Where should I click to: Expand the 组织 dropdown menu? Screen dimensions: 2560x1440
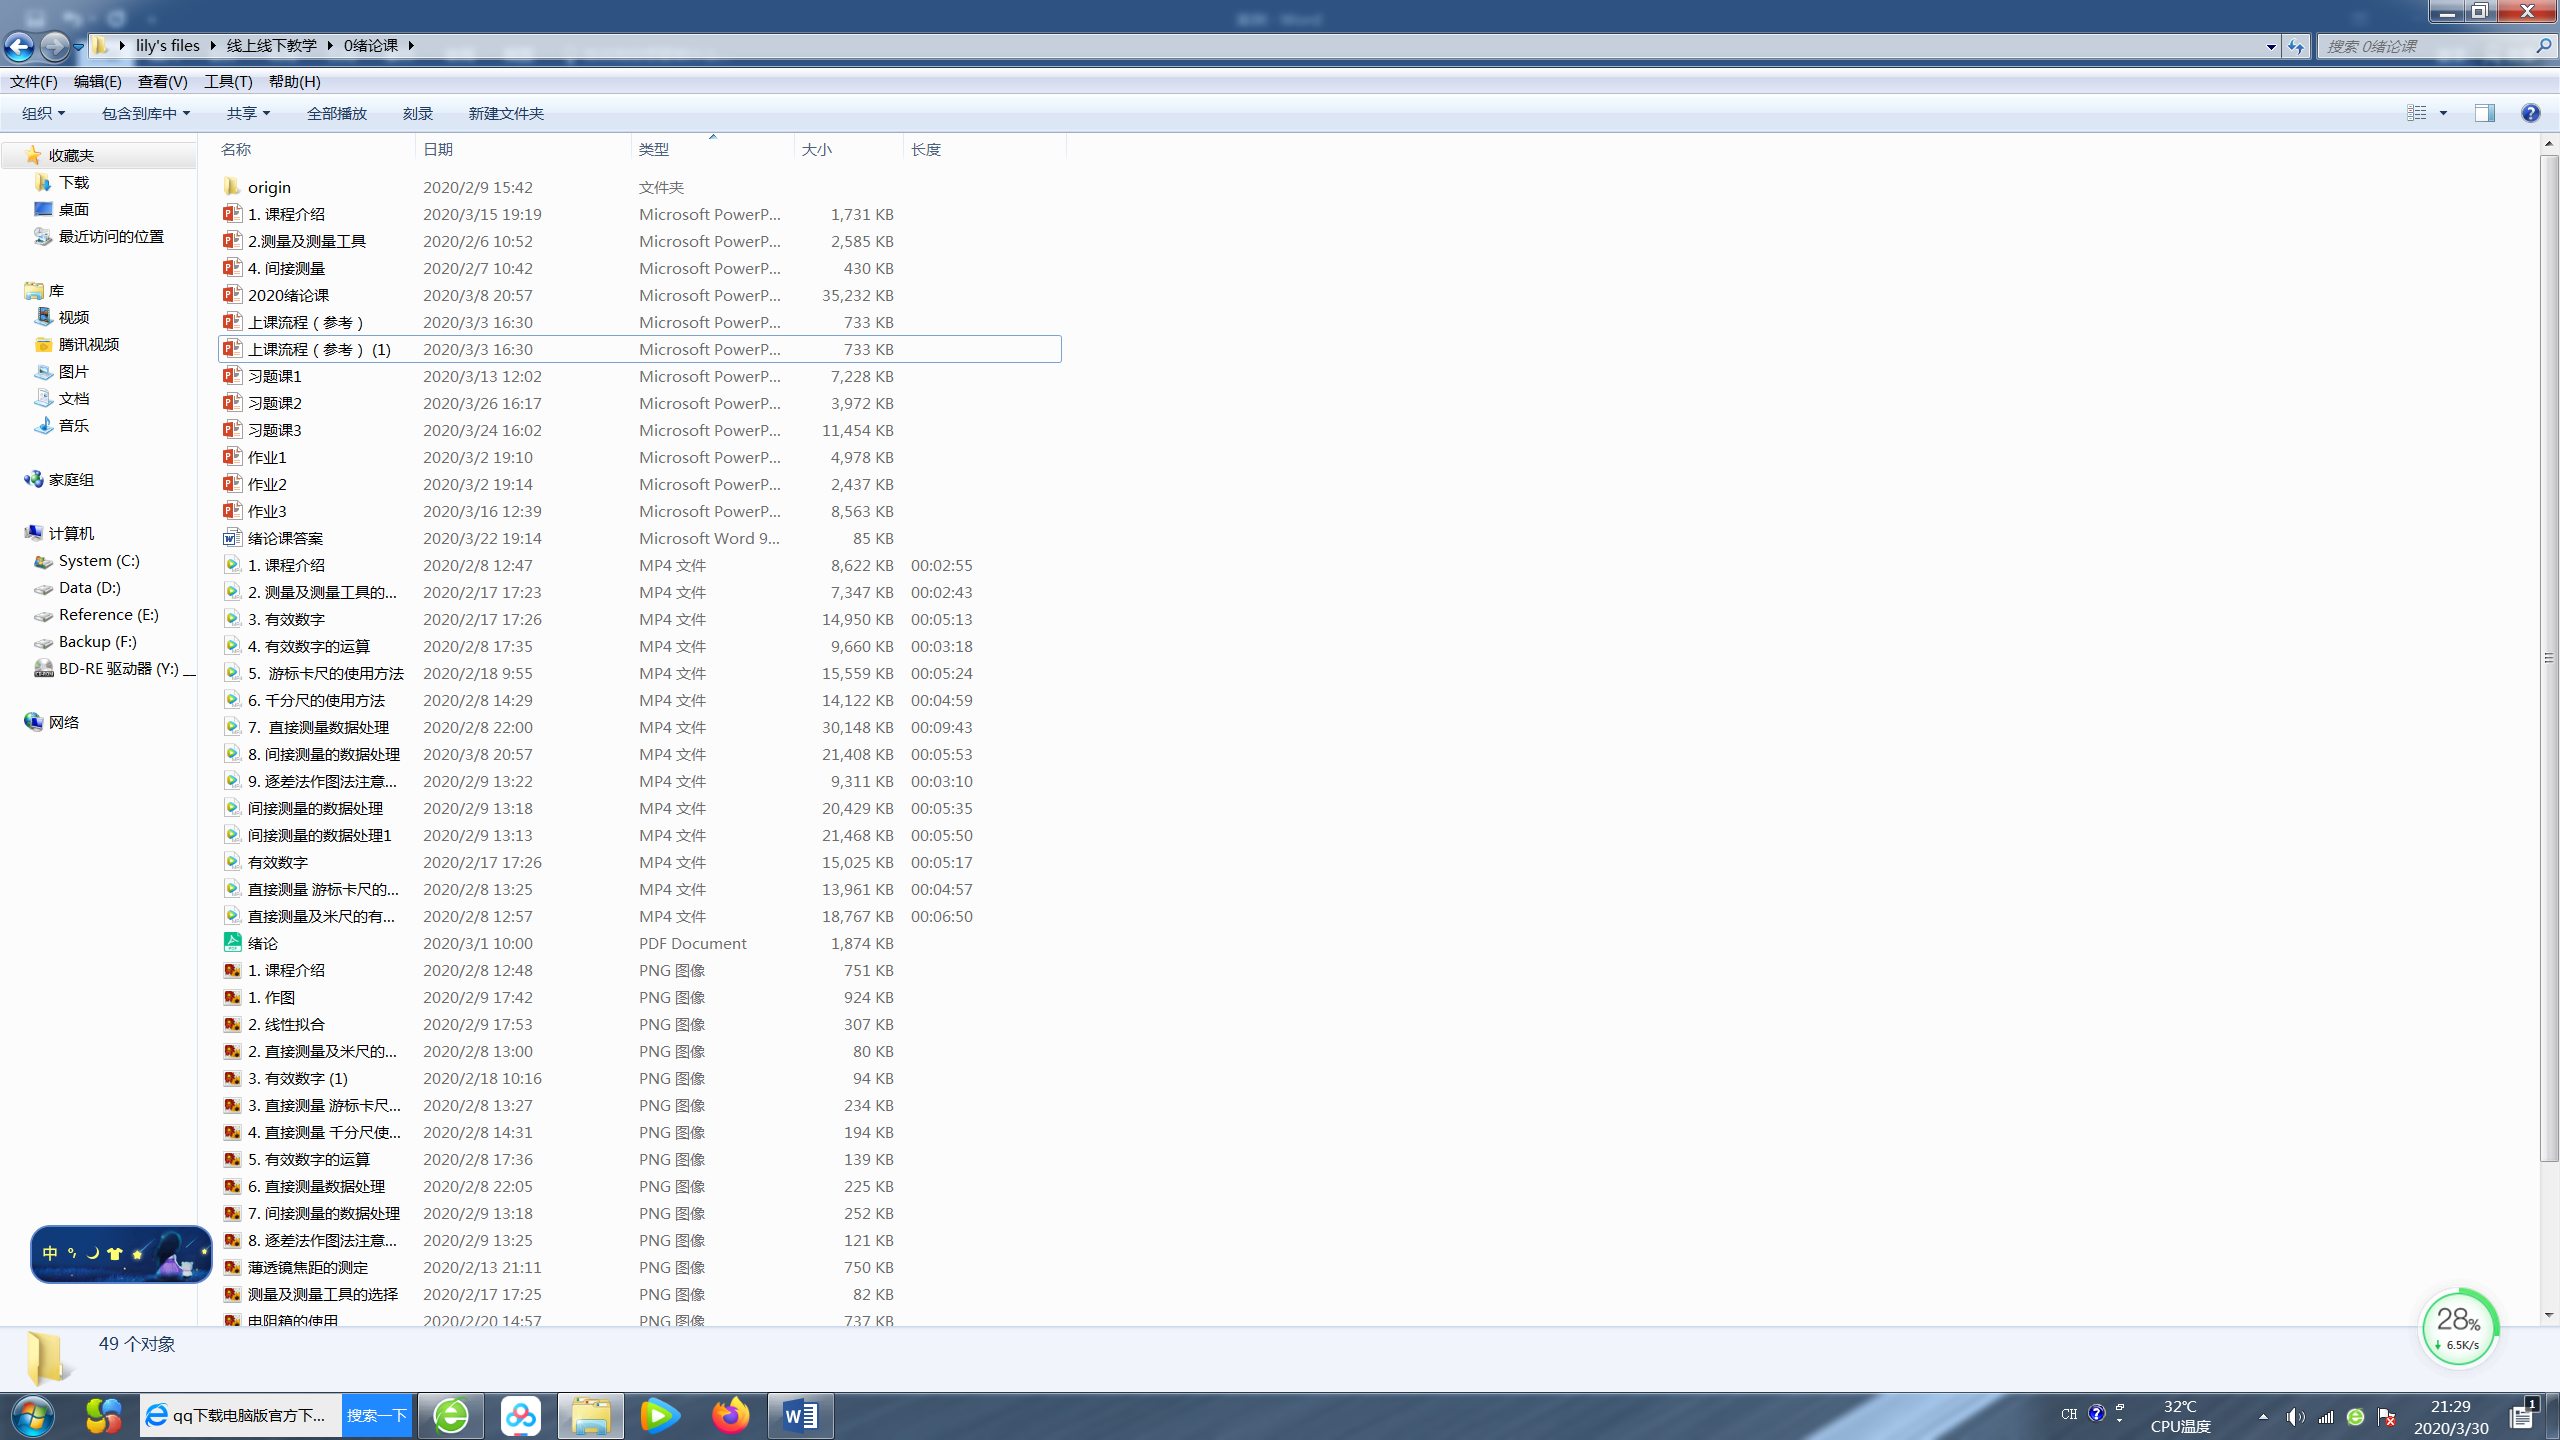43,113
